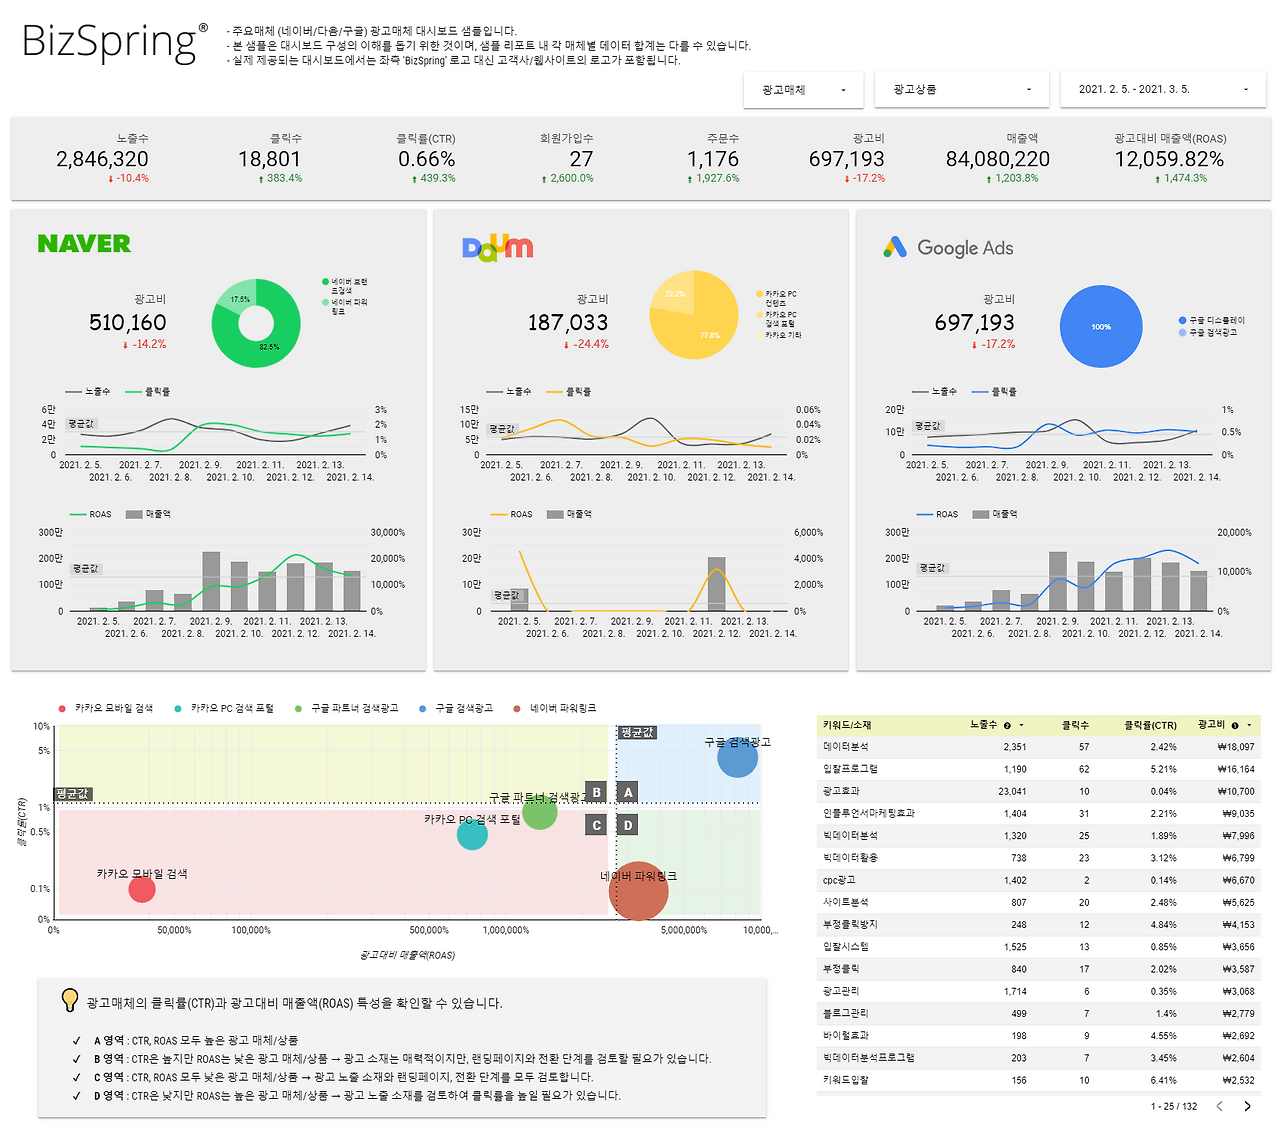Click the blue 구글 검색광고 bubble
The height and width of the screenshot is (1128, 1280).
(x=738, y=757)
